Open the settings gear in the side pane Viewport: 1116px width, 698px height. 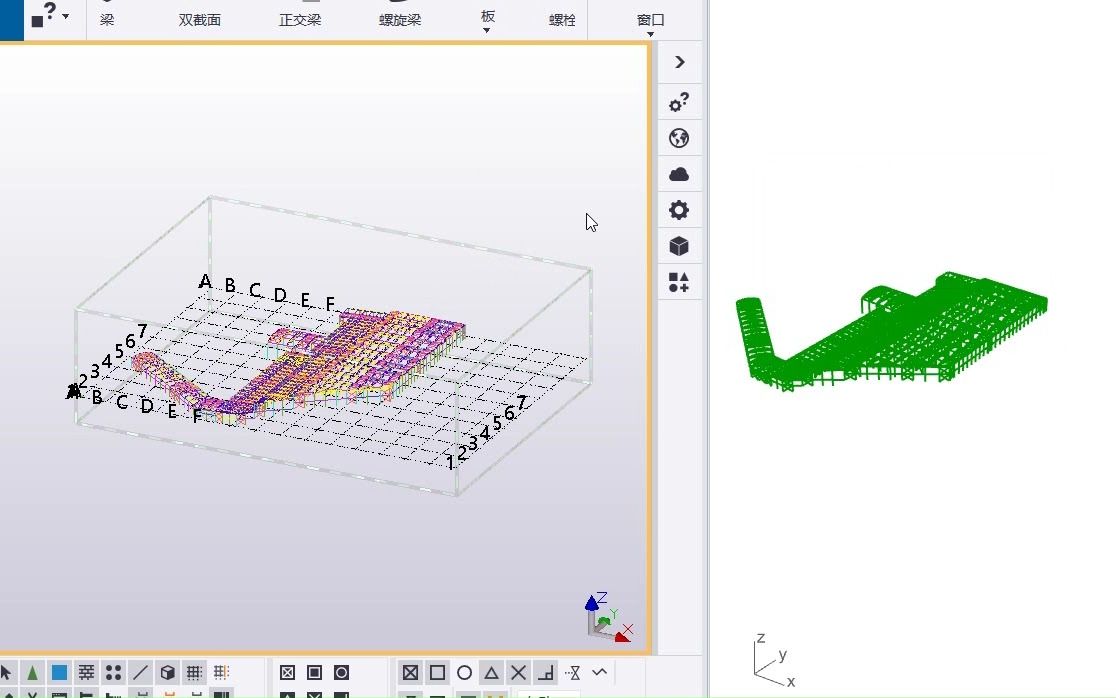click(x=680, y=210)
